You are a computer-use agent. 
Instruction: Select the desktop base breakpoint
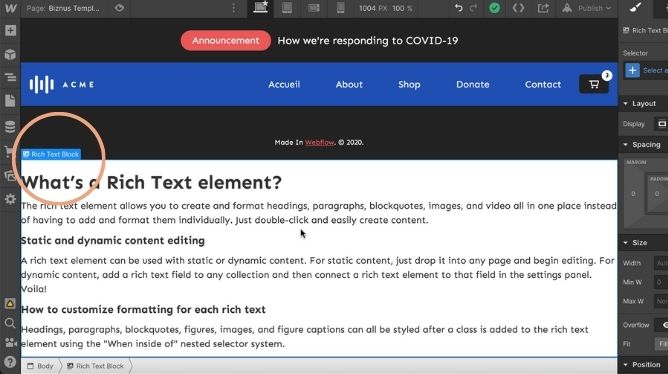click(260, 8)
